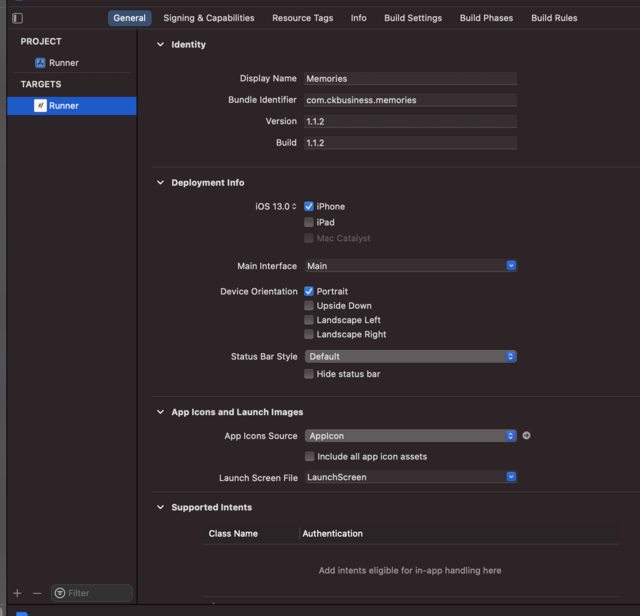Open the Build Settings tab
This screenshot has width=640, height=616.
tap(413, 18)
